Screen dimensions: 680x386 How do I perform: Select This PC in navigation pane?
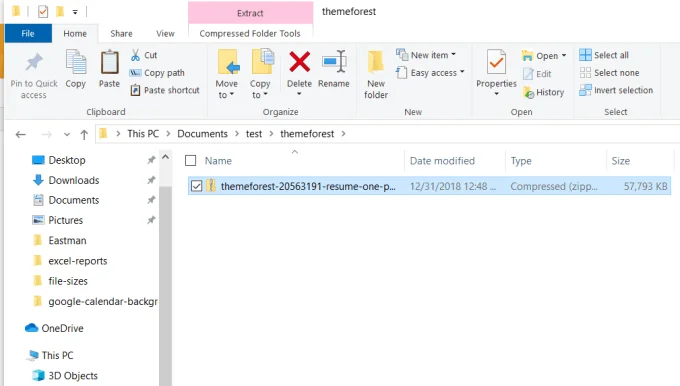point(50,355)
